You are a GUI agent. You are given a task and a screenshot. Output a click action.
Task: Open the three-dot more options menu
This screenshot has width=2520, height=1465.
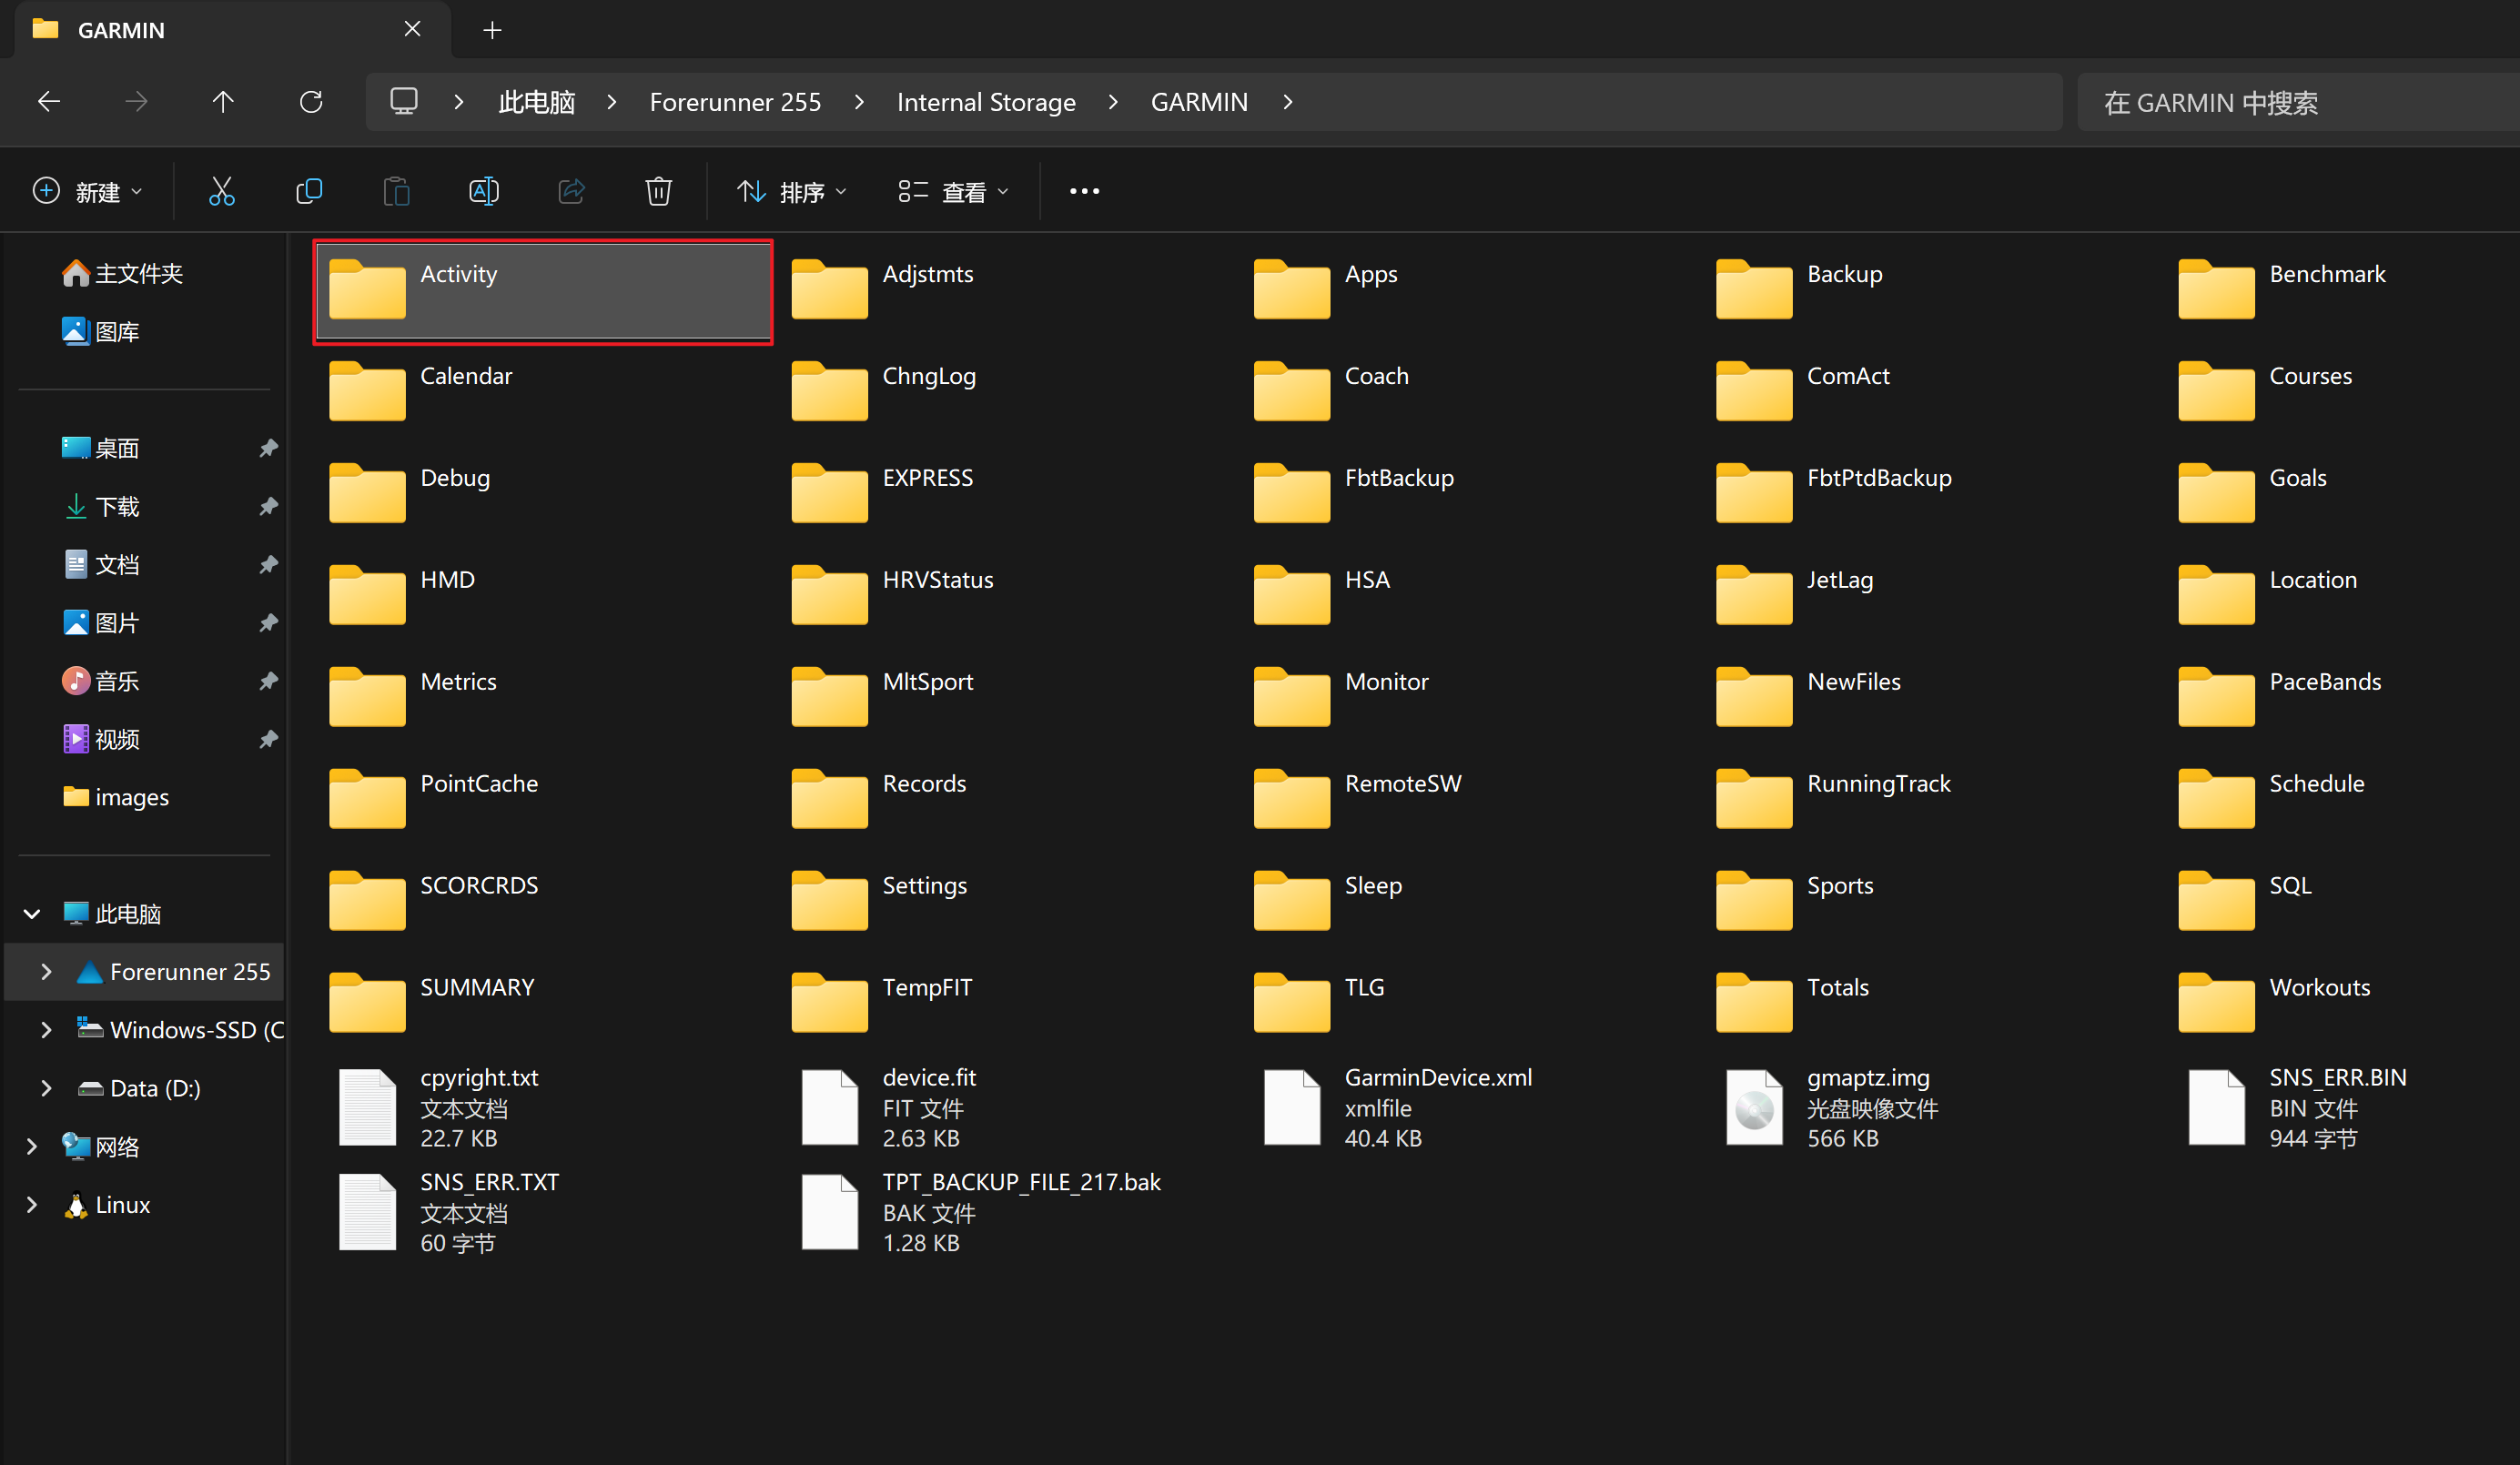pyautogui.click(x=1084, y=191)
